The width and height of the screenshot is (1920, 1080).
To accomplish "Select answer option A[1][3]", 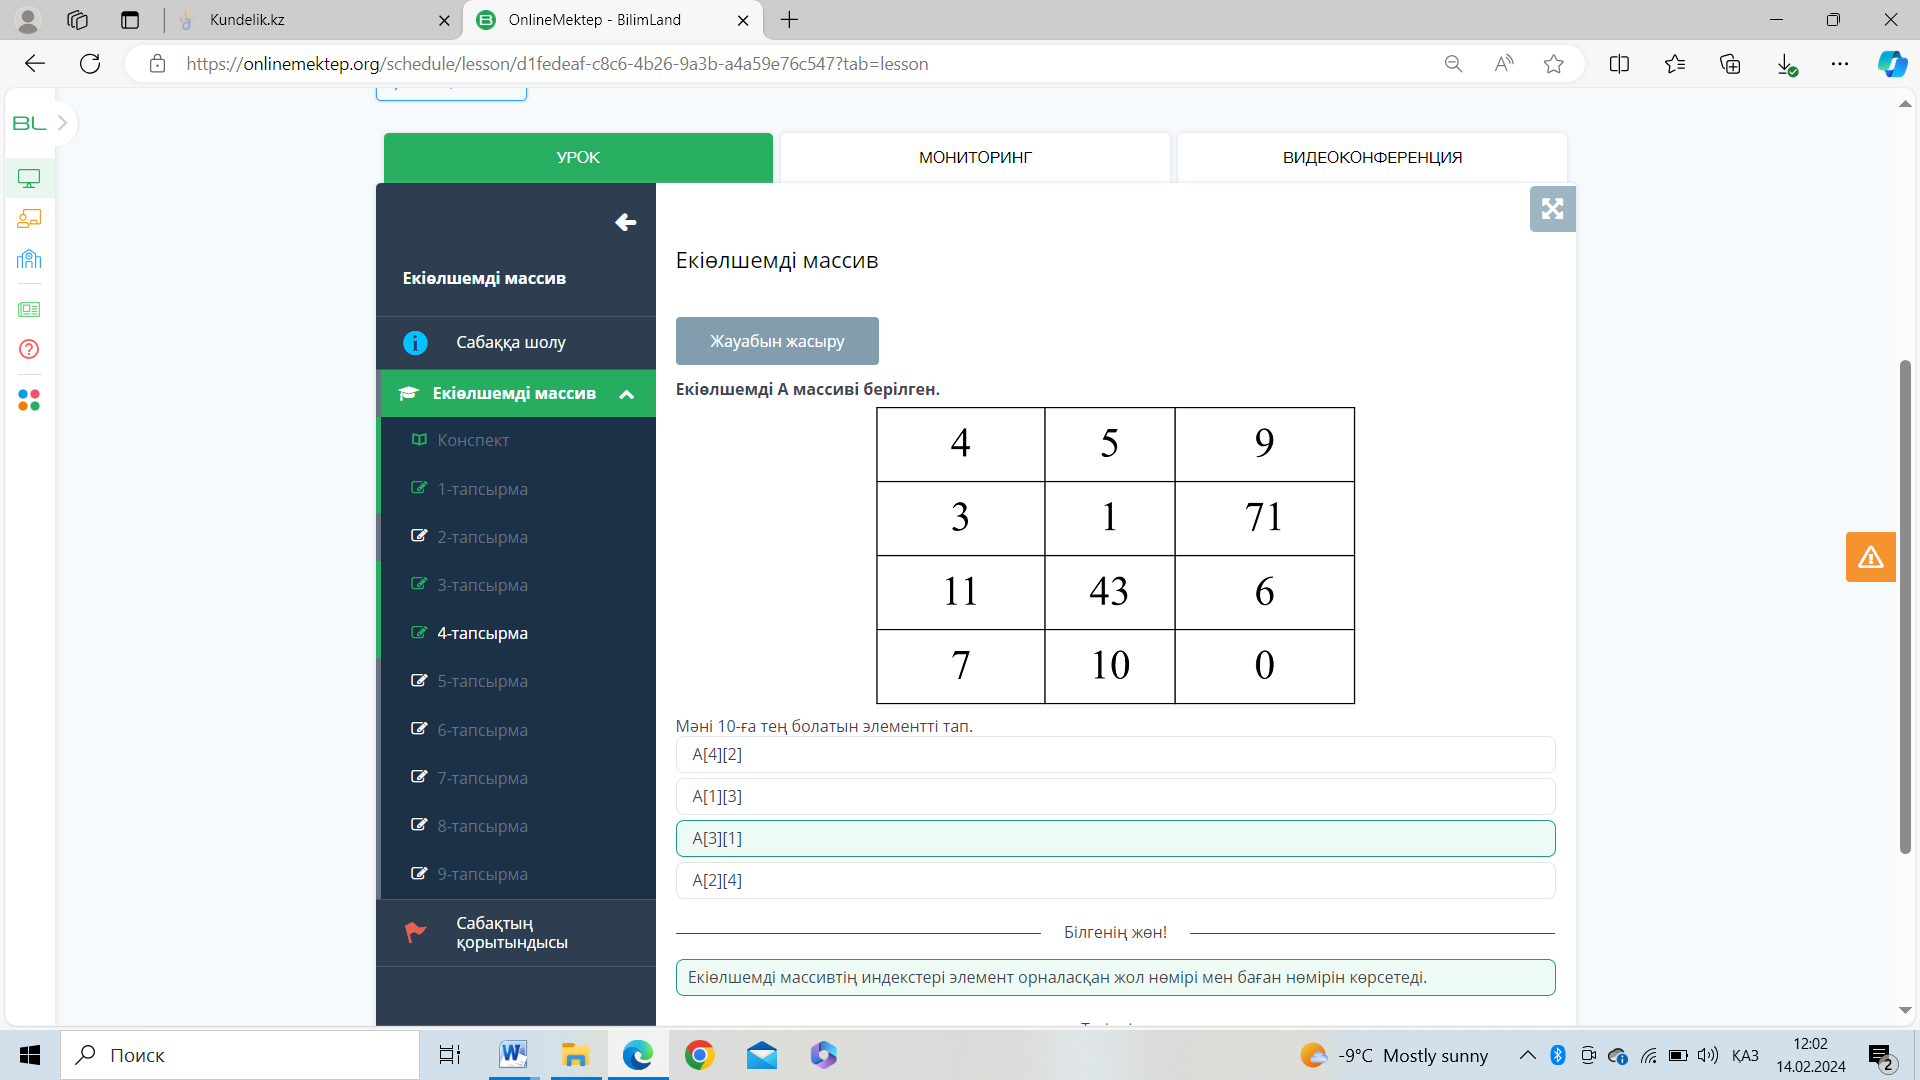I will (1115, 797).
